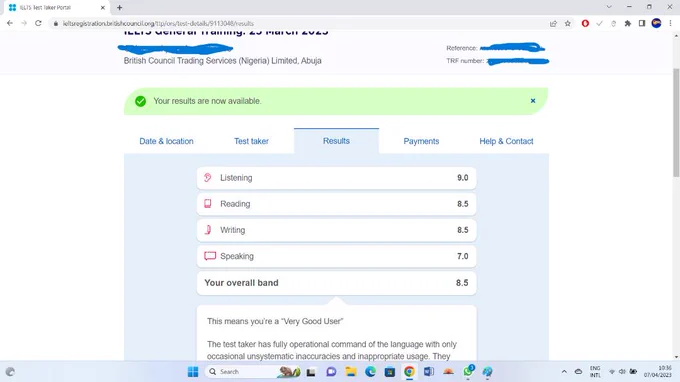Click the browser forward arrow
680x382 pixels.
(24, 23)
